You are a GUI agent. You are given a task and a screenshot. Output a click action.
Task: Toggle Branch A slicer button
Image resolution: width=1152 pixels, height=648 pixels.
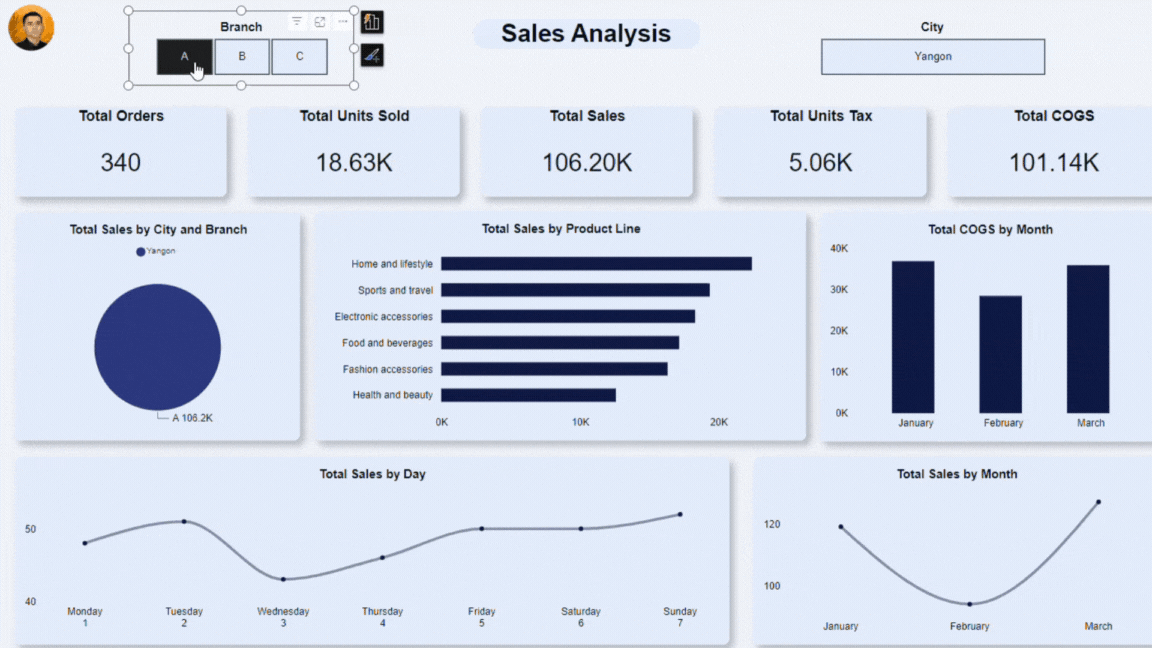[x=184, y=57]
